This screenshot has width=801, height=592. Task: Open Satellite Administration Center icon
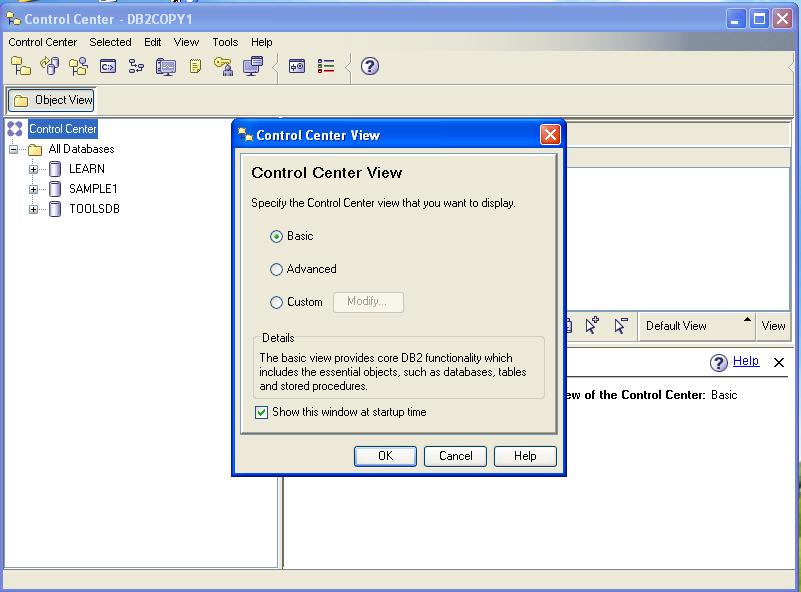(x=78, y=66)
